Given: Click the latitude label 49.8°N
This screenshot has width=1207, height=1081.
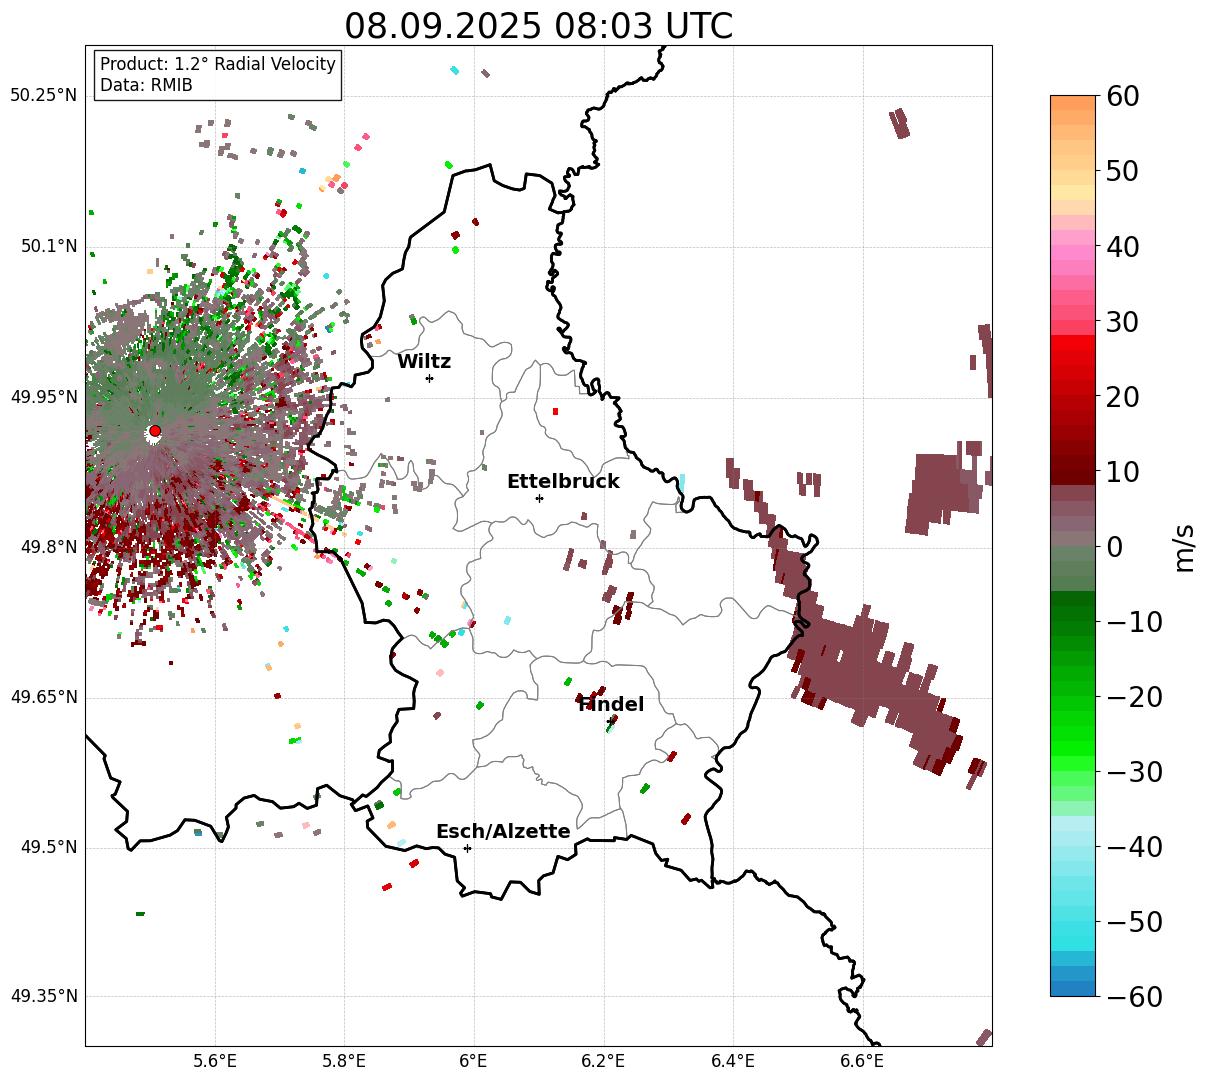Looking at the screenshot, I should coord(48,547).
